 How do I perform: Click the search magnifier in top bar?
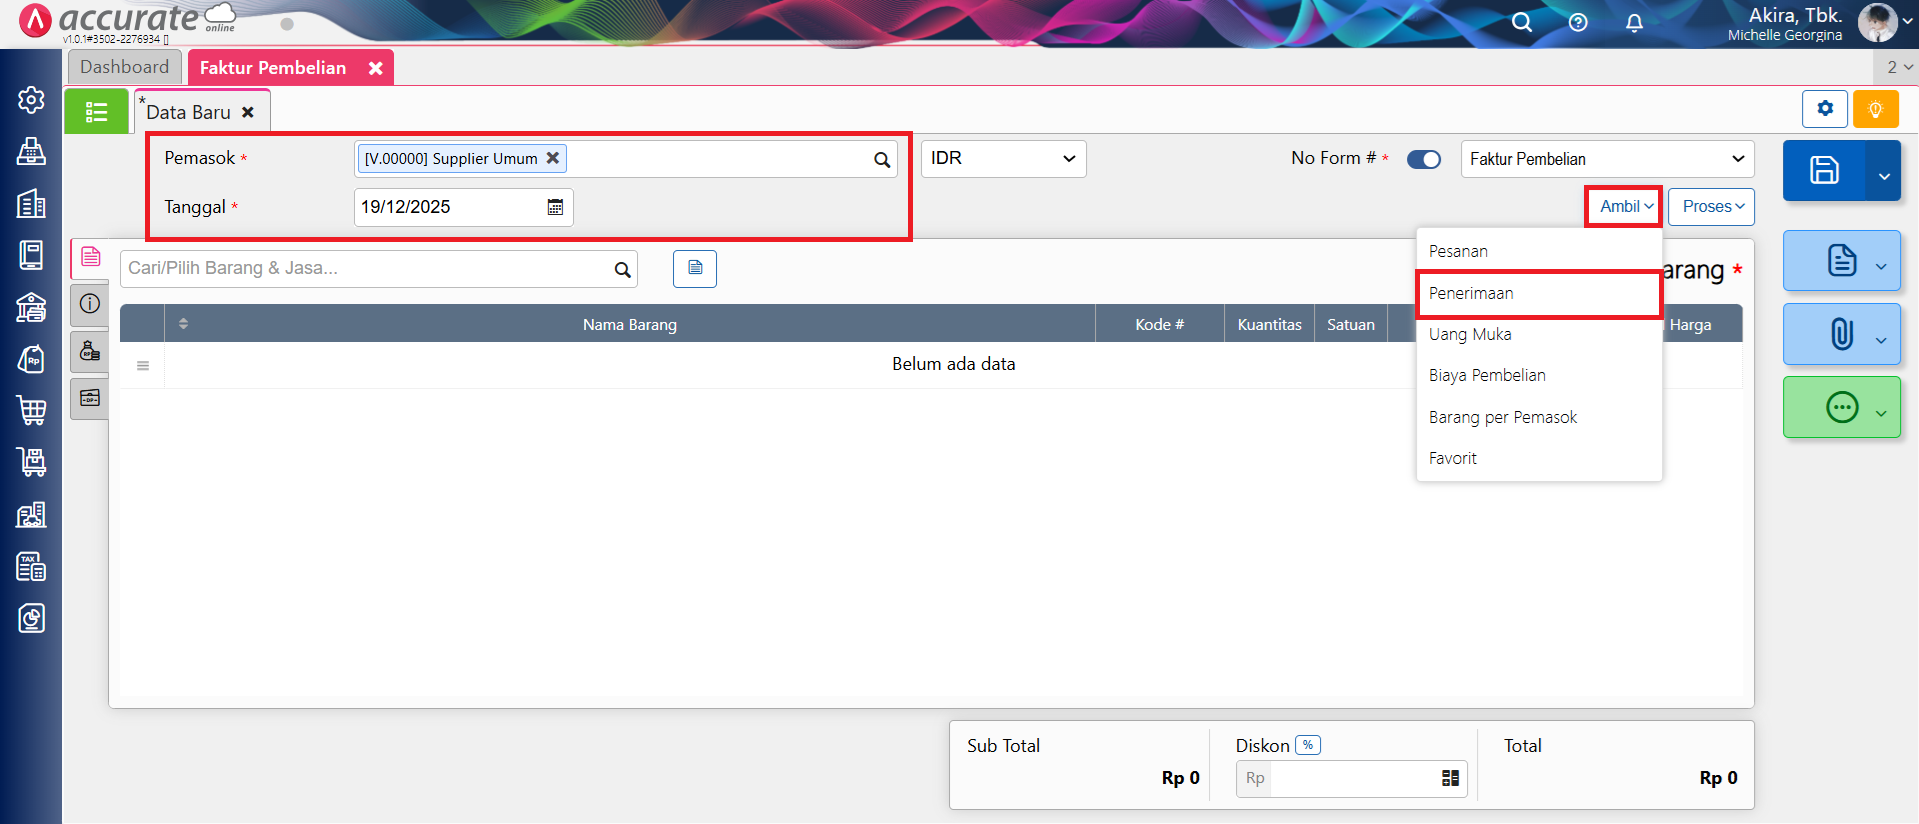[x=1521, y=23]
